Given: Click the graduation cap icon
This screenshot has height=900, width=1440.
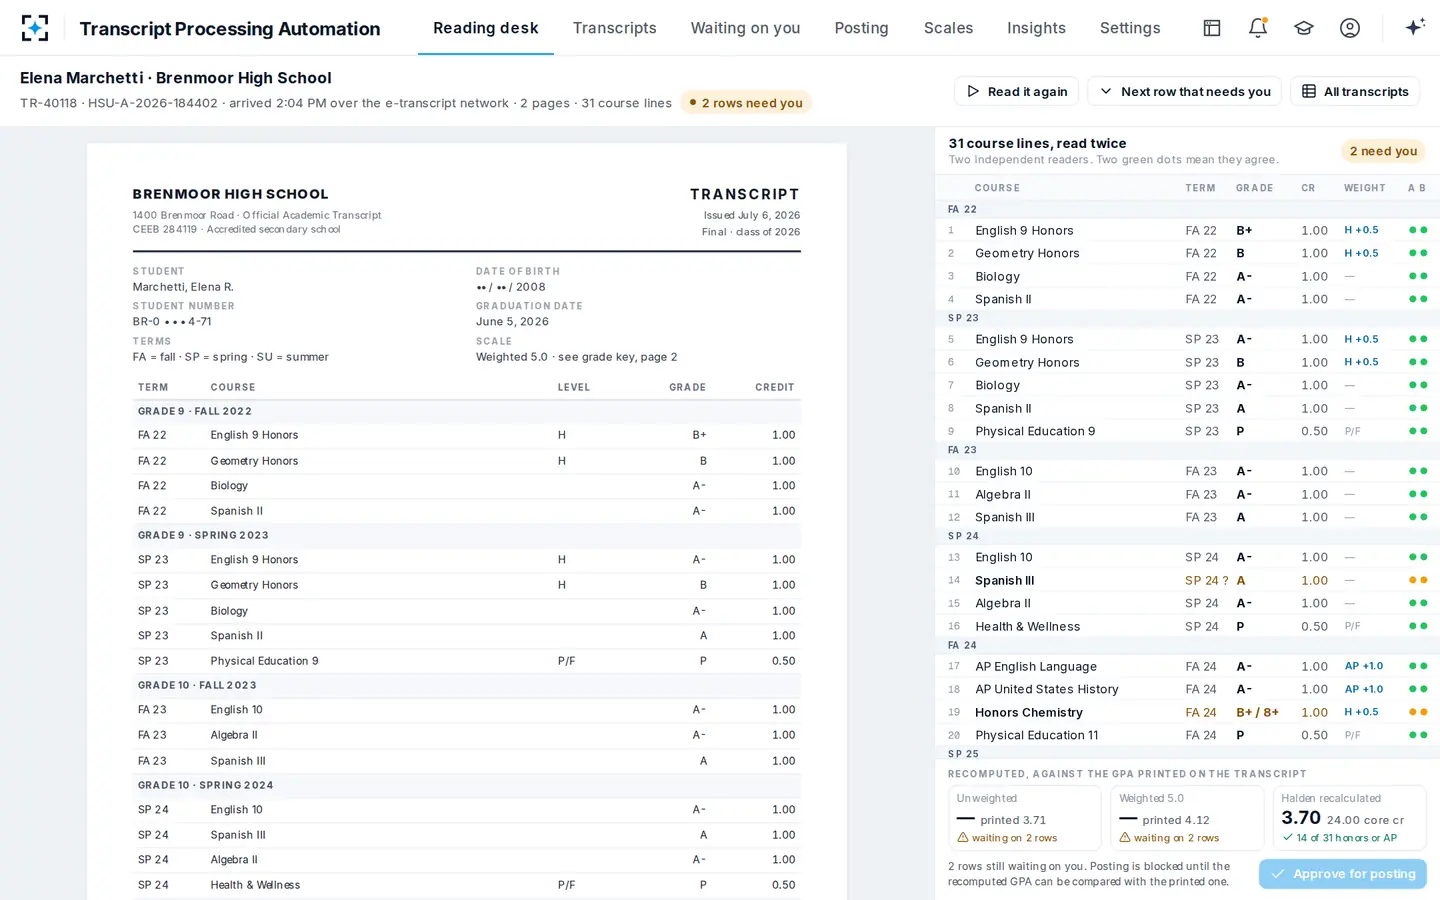Looking at the screenshot, I should [x=1304, y=28].
